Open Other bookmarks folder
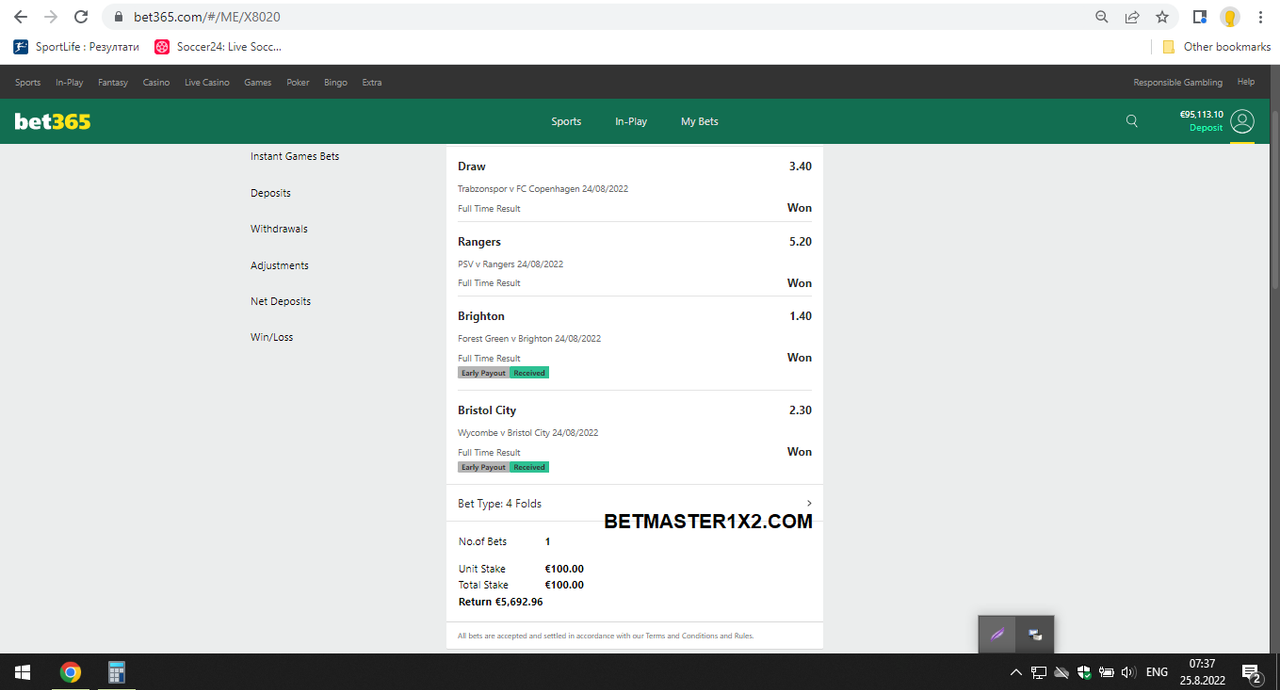The height and width of the screenshot is (690, 1280). [x=1216, y=46]
